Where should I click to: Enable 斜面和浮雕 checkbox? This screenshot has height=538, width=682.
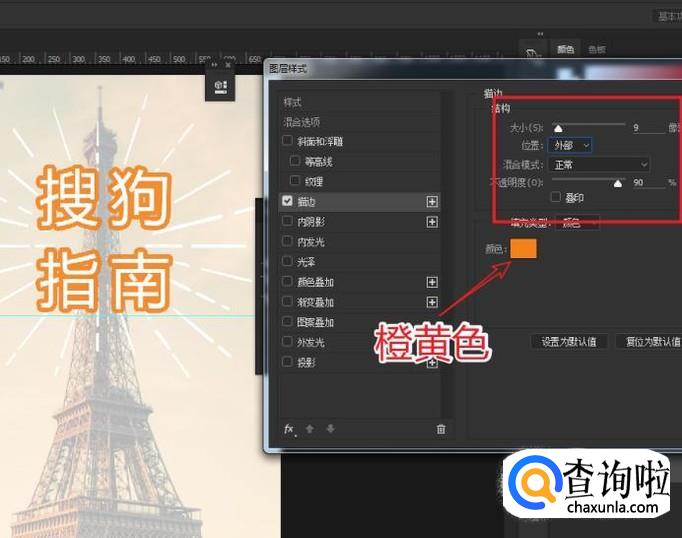click(x=287, y=140)
